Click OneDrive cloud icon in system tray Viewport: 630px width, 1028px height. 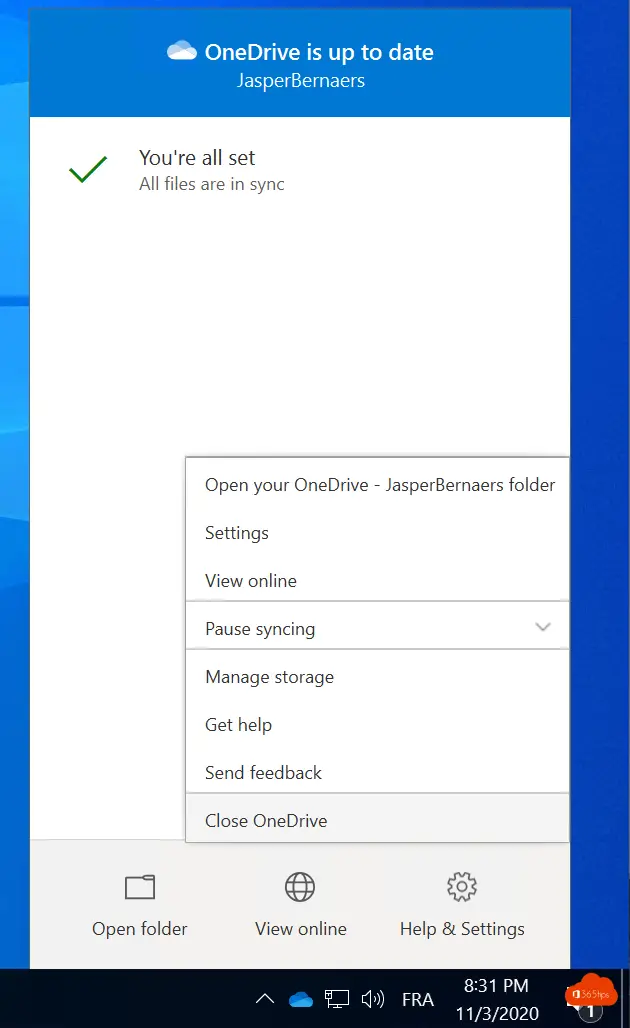pyautogui.click(x=301, y=999)
